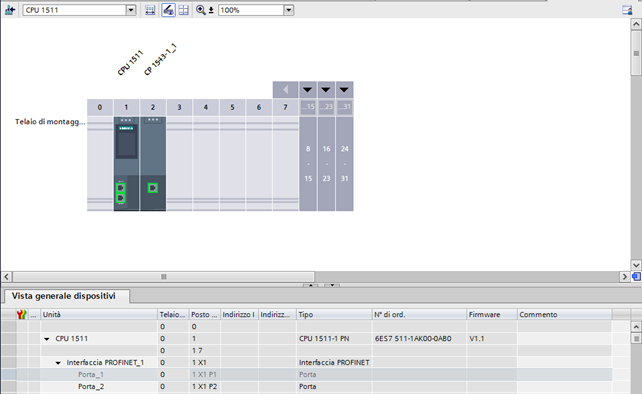Click the left arrow above rack slot 7
Screen dimensions: 642x394
tap(285, 89)
